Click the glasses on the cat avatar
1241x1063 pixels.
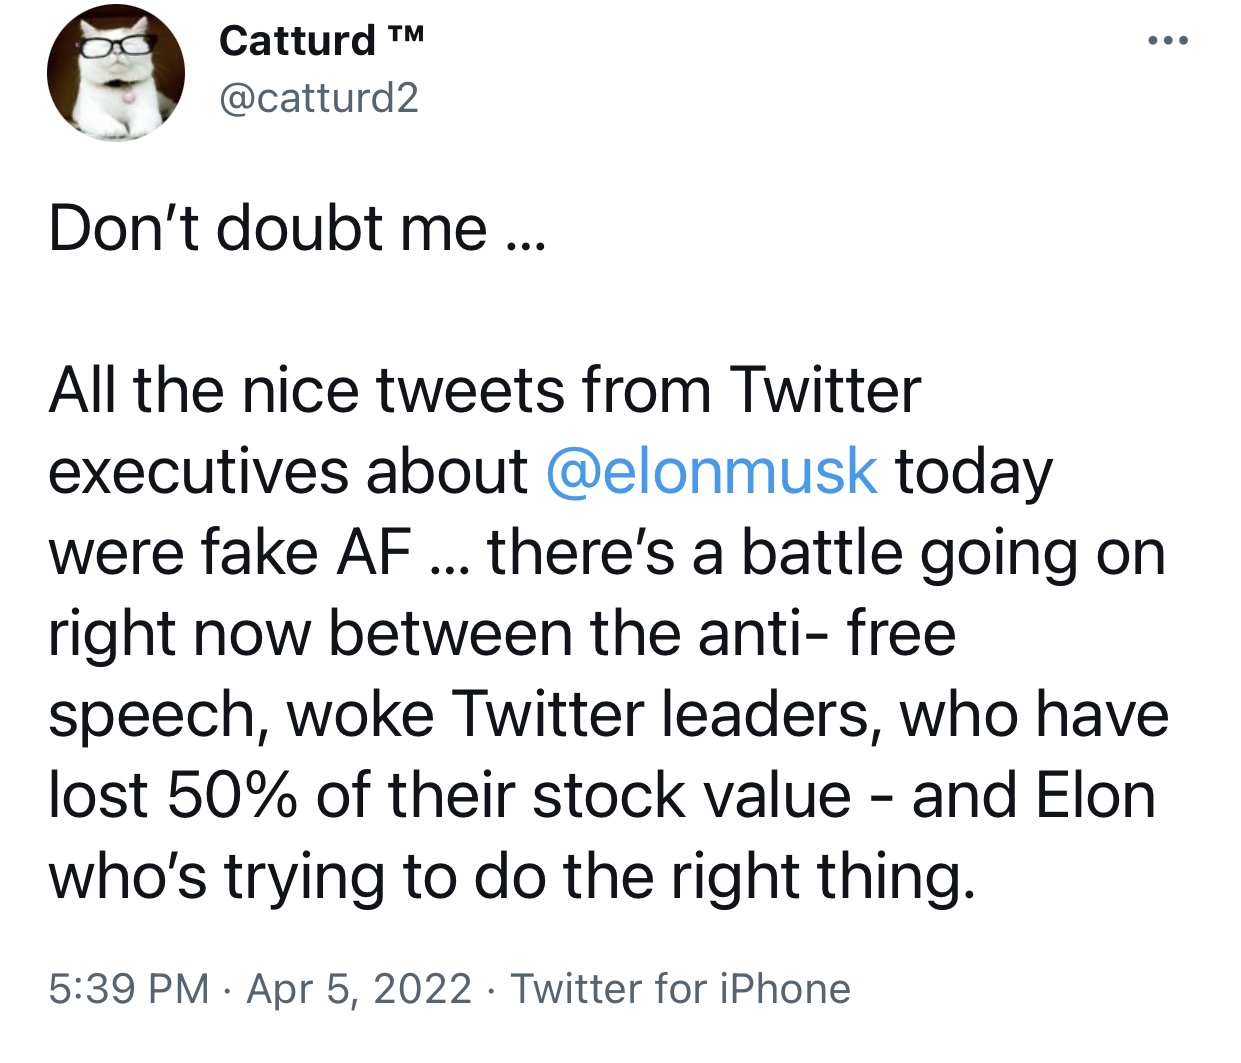(110, 43)
